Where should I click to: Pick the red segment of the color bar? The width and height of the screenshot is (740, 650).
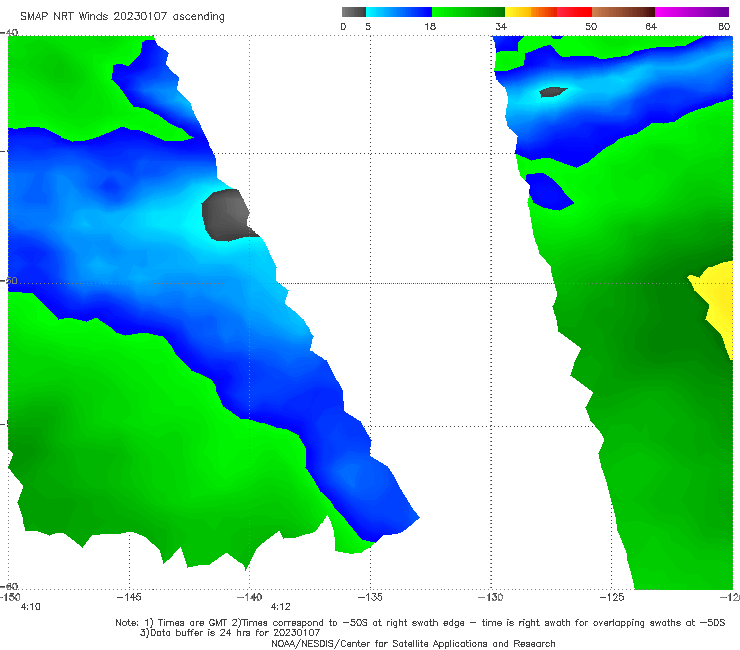(574, 12)
